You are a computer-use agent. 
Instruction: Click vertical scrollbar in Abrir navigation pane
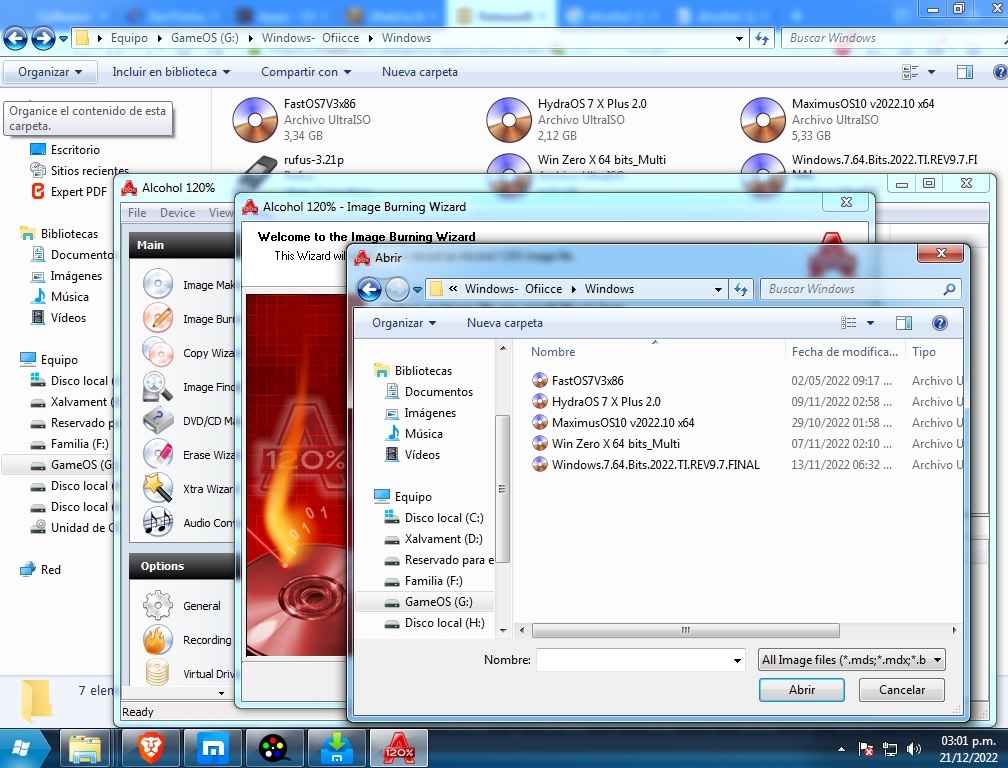[x=503, y=488]
